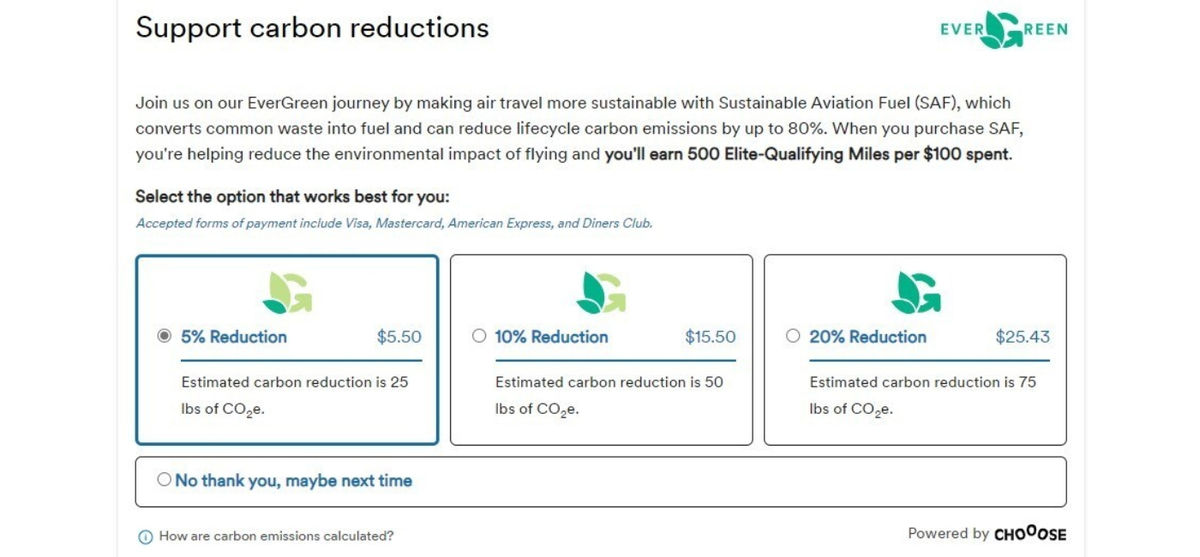This screenshot has height=557, width=1200.
Task: Click the $15.50 price
Action: [710, 337]
